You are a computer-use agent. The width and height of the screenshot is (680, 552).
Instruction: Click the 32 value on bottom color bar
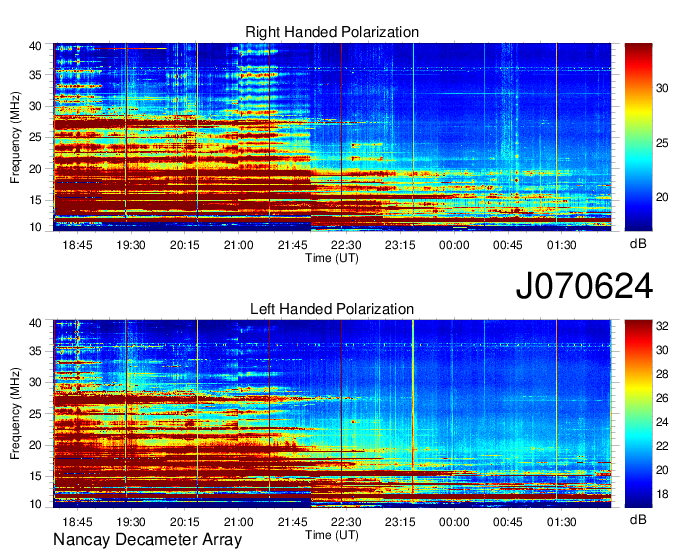pos(662,326)
